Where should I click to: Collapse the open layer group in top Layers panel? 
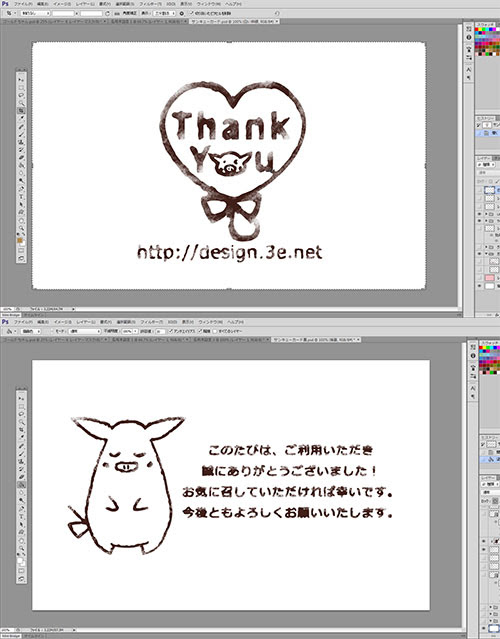[486, 253]
